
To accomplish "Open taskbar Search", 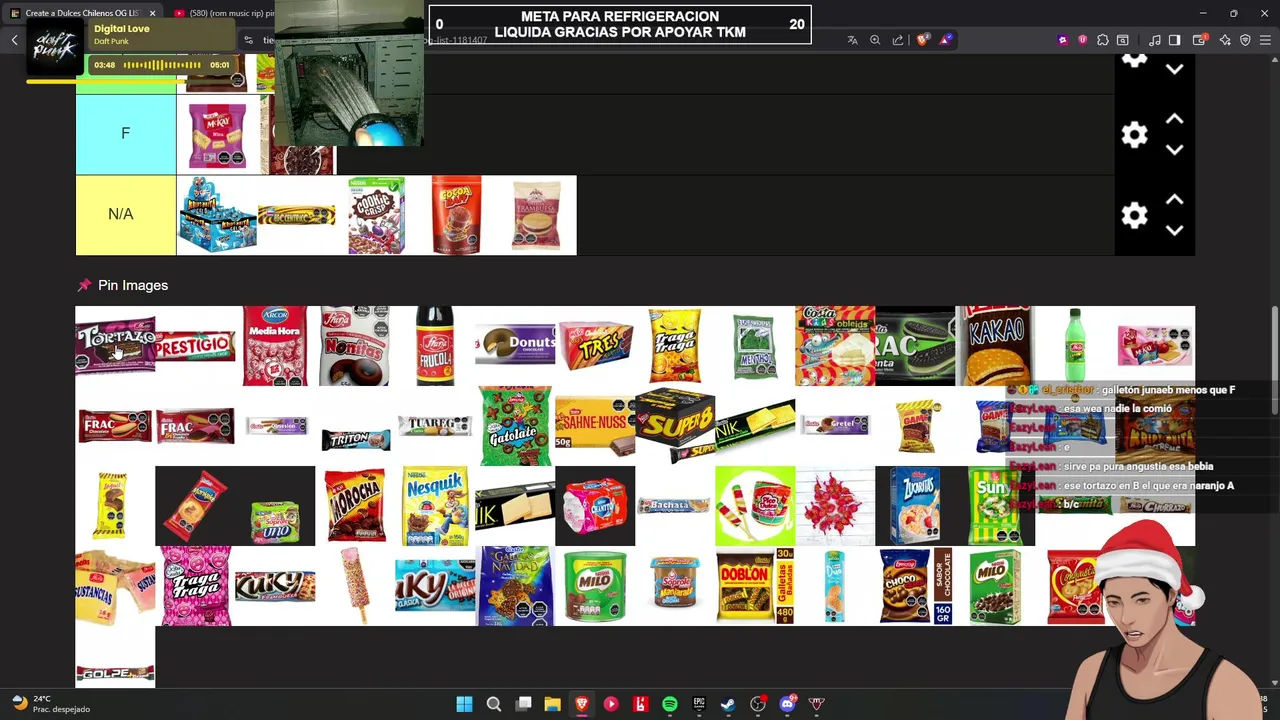I will tap(494, 704).
